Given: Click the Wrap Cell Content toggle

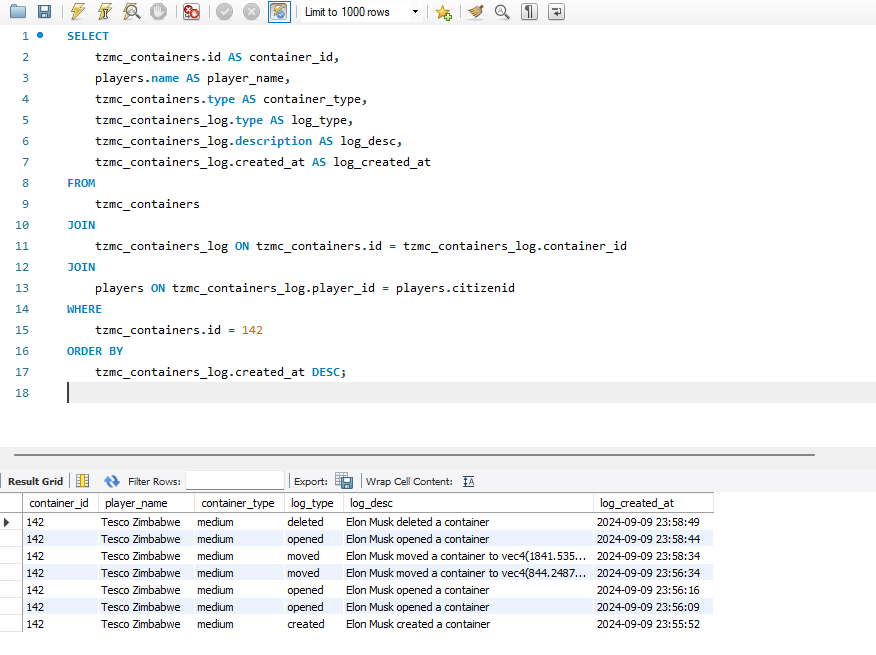Looking at the screenshot, I should [468, 480].
